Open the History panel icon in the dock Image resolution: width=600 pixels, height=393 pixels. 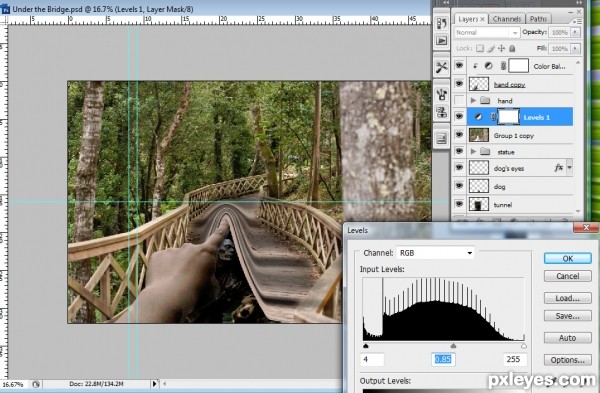pos(442,23)
